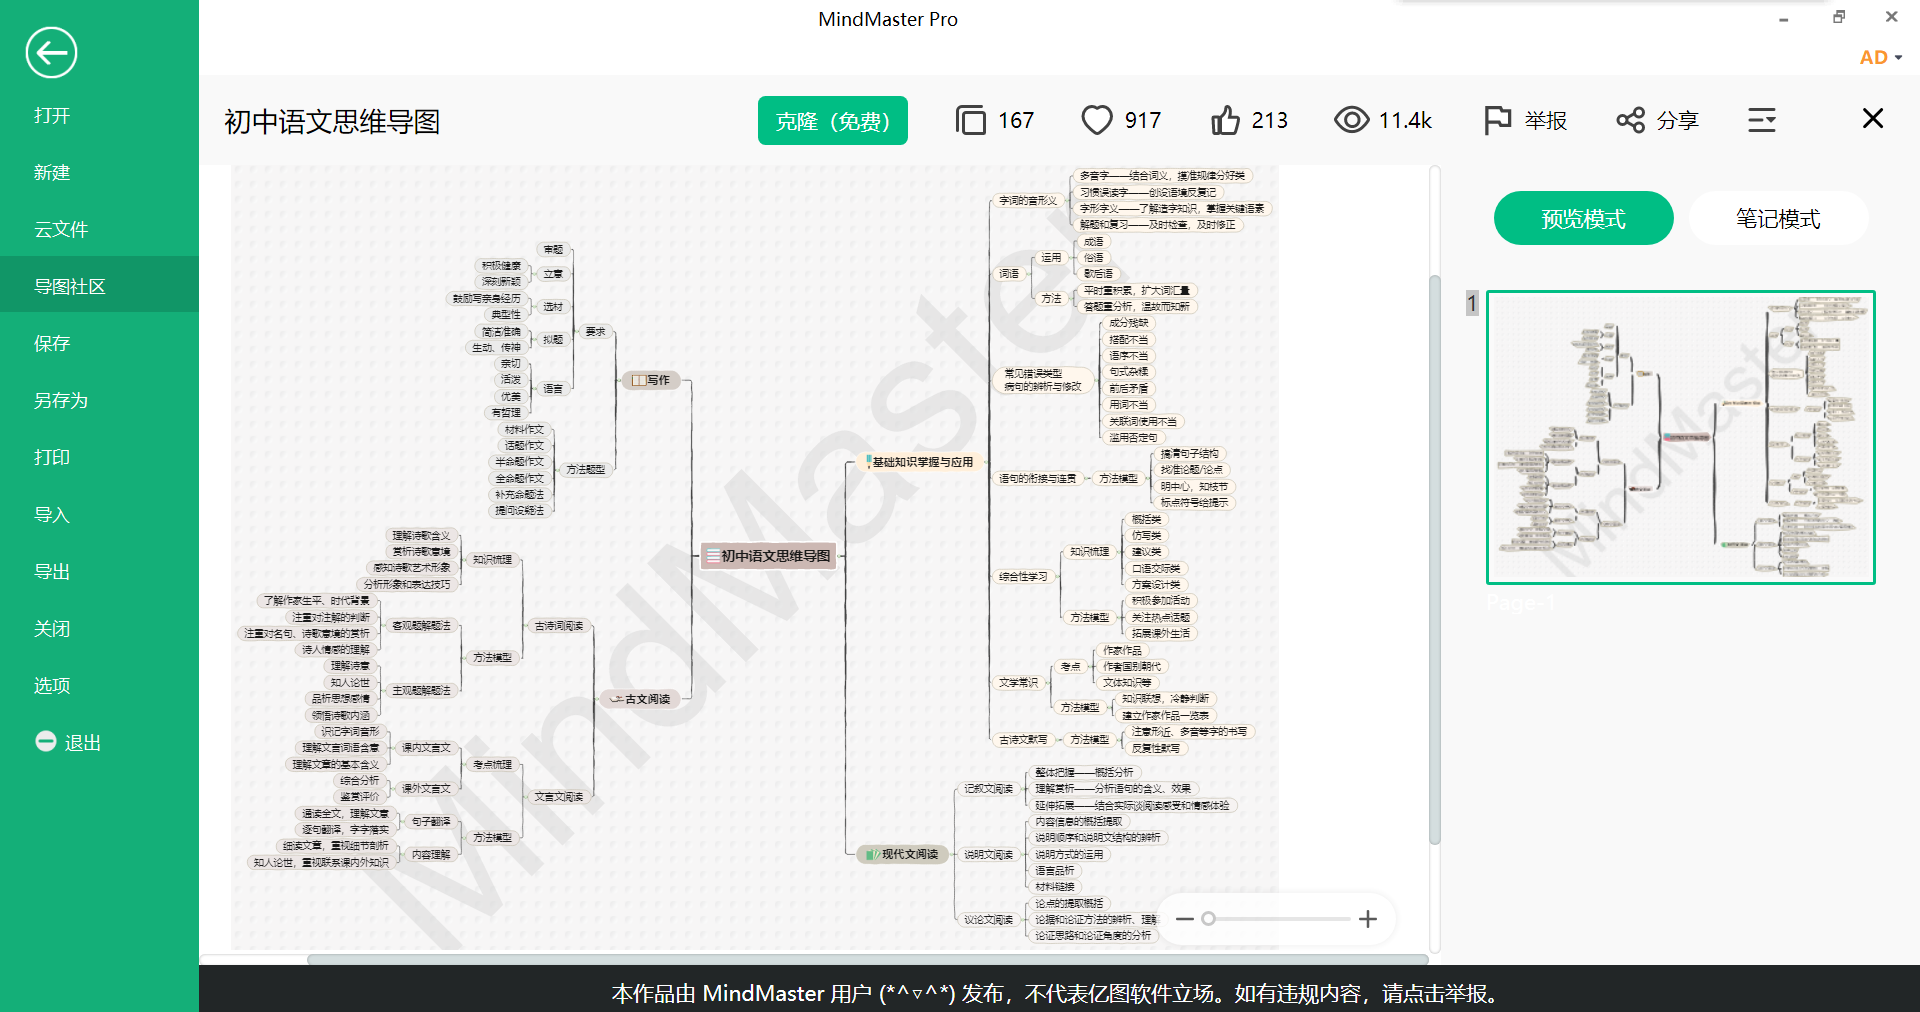Click the 记叙文阅读 node
The width and height of the screenshot is (1920, 1012).
click(988, 789)
